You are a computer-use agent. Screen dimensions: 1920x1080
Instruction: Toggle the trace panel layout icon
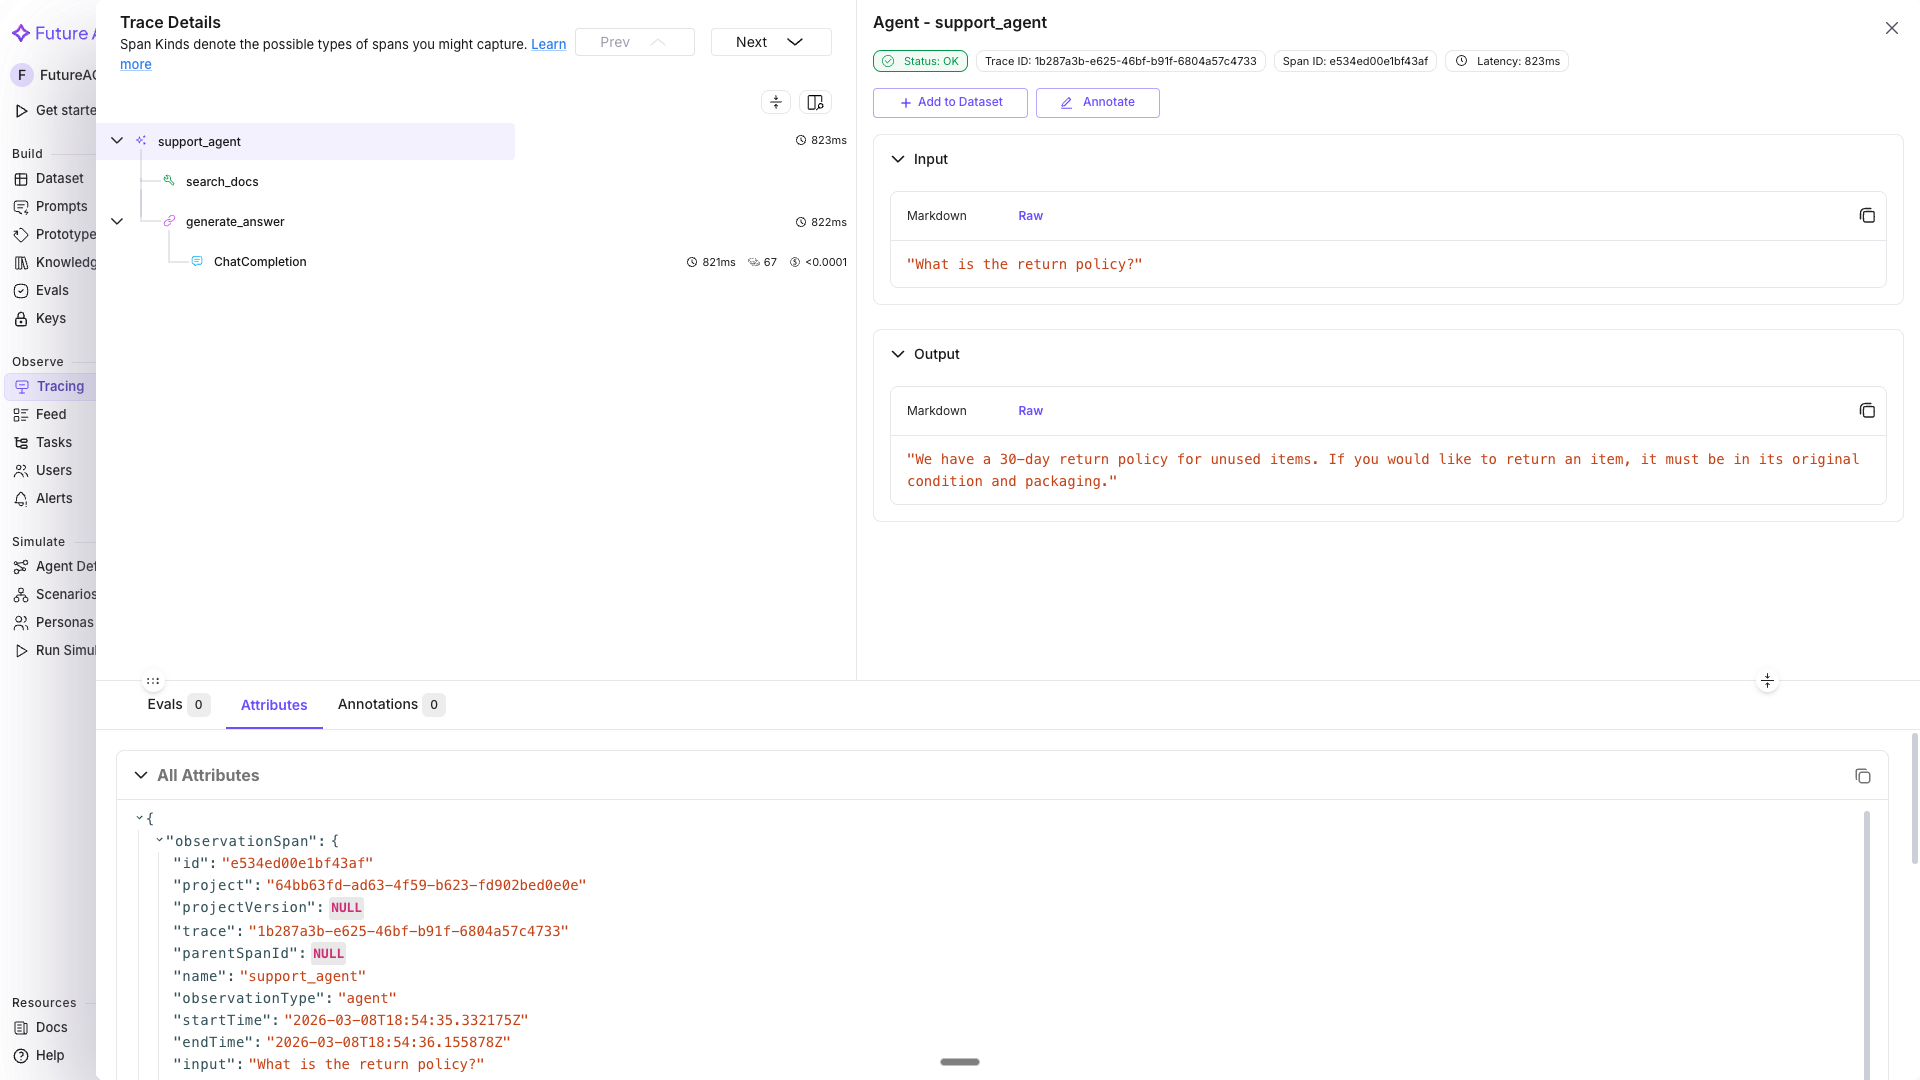815,102
